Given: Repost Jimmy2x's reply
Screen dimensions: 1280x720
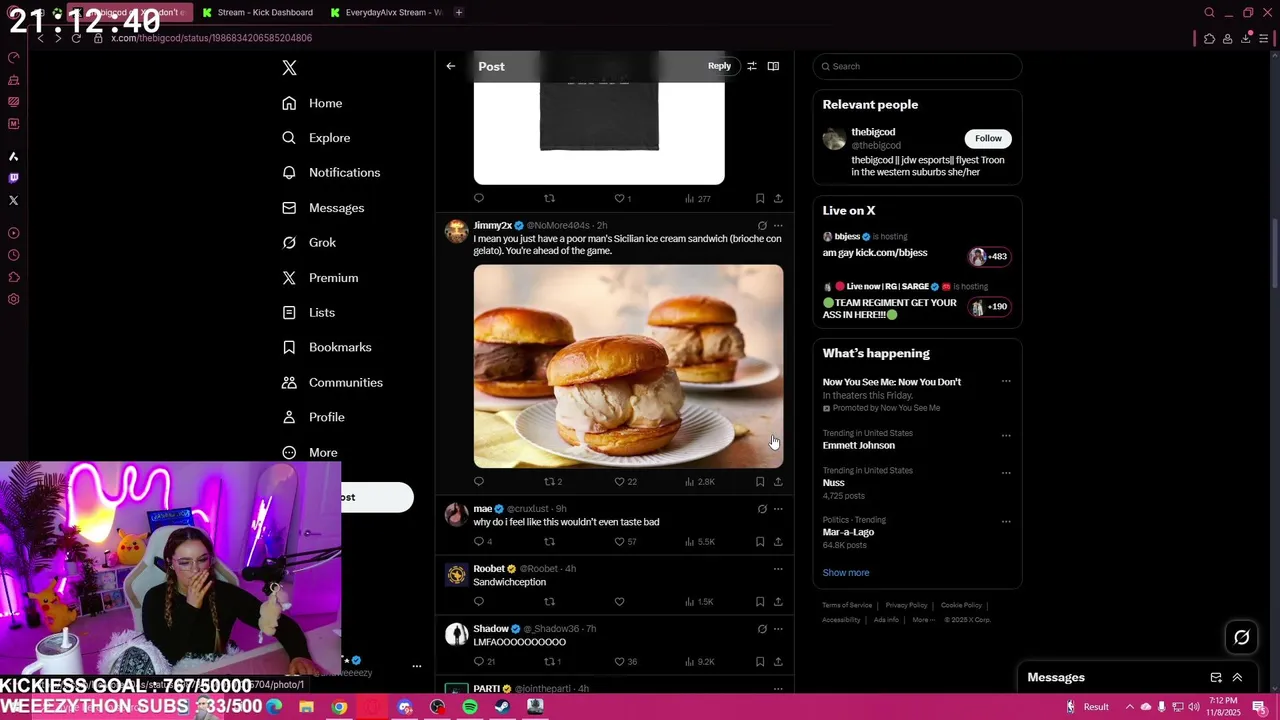Looking at the screenshot, I should tap(549, 482).
